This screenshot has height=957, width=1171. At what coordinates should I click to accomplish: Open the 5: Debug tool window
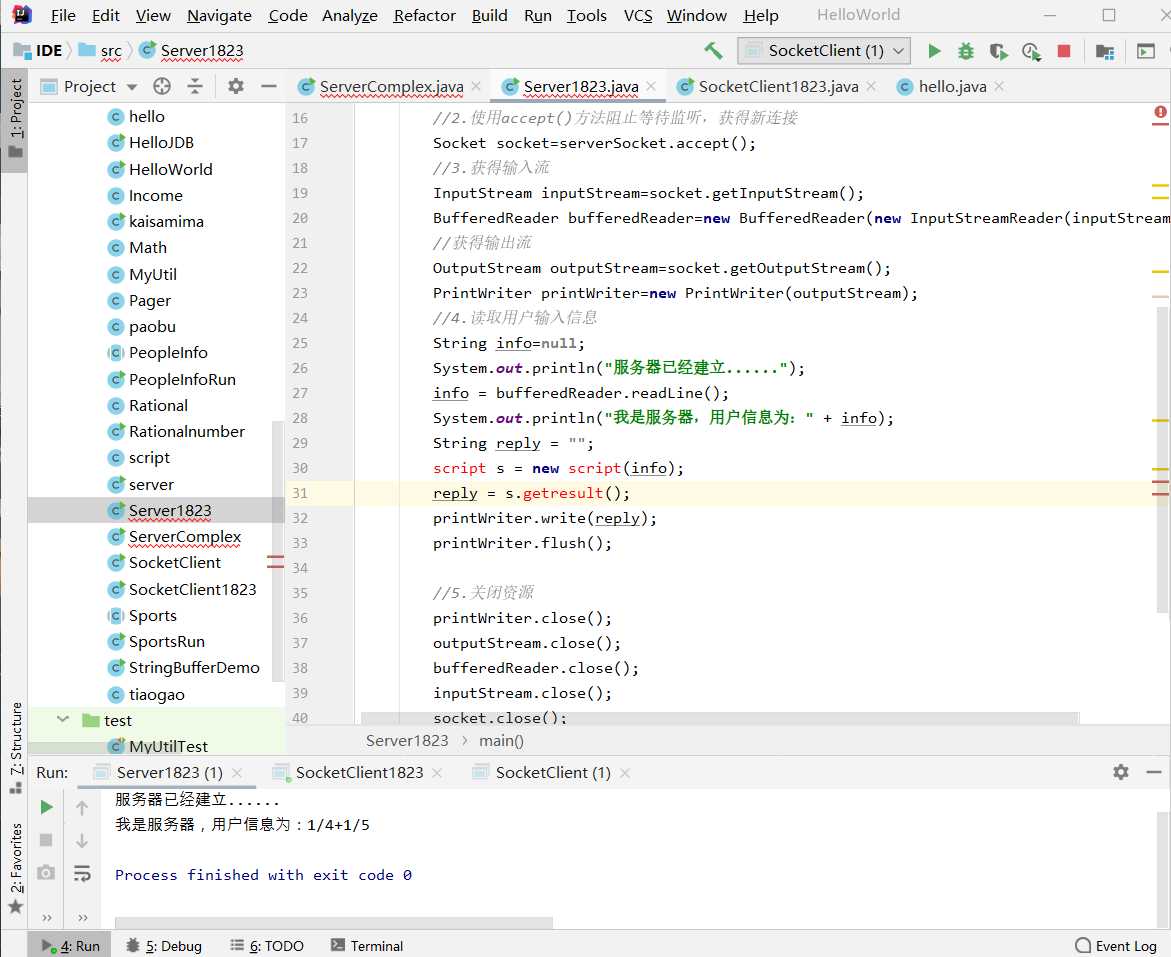click(x=164, y=946)
